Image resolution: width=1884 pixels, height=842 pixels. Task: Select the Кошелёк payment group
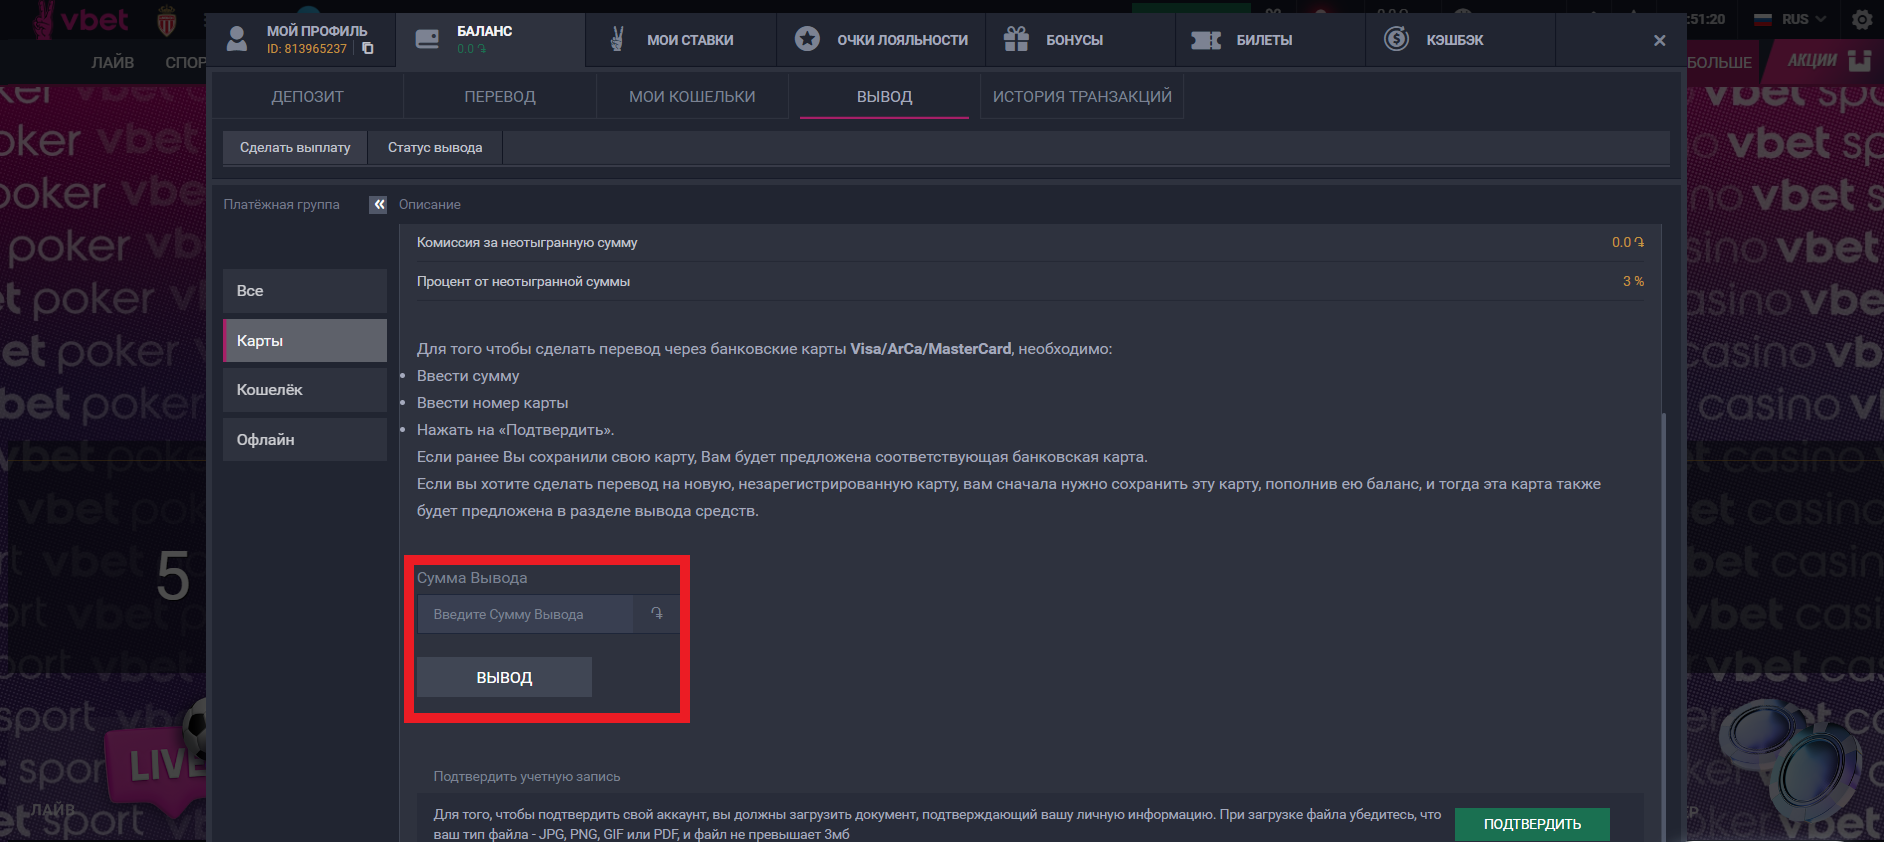305,390
